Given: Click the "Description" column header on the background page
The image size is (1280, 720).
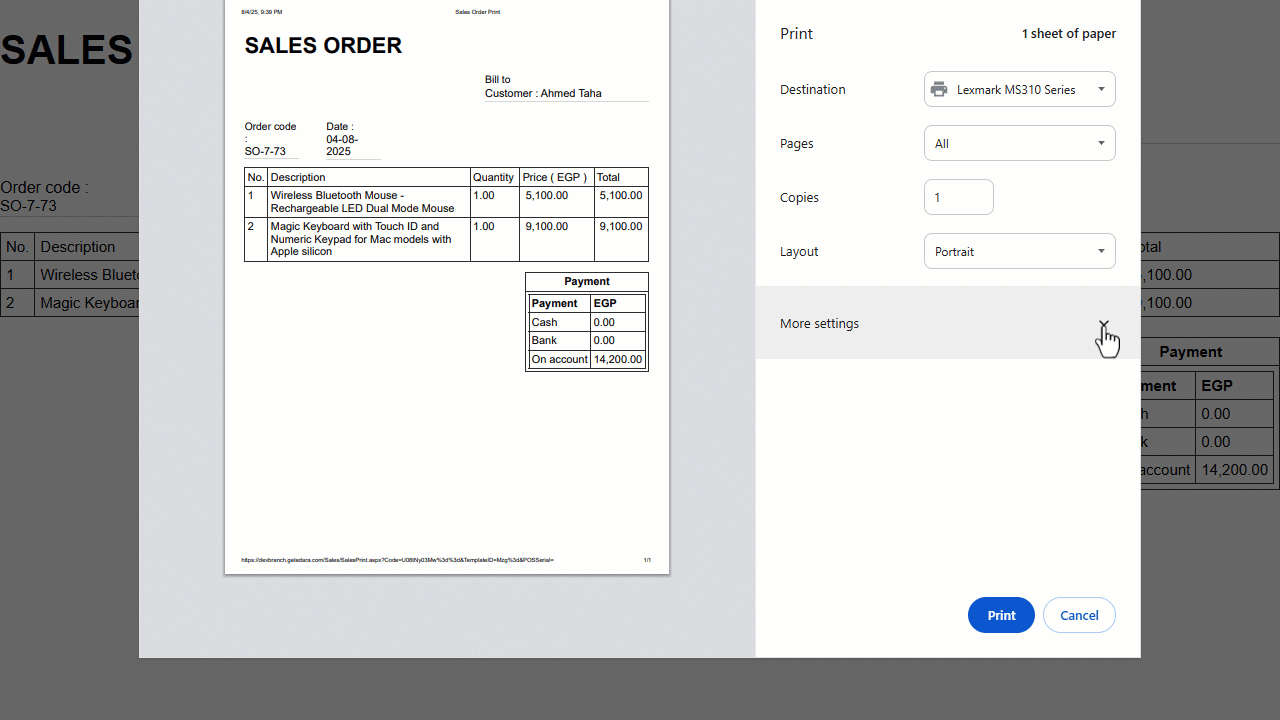Looking at the screenshot, I should tap(77, 247).
